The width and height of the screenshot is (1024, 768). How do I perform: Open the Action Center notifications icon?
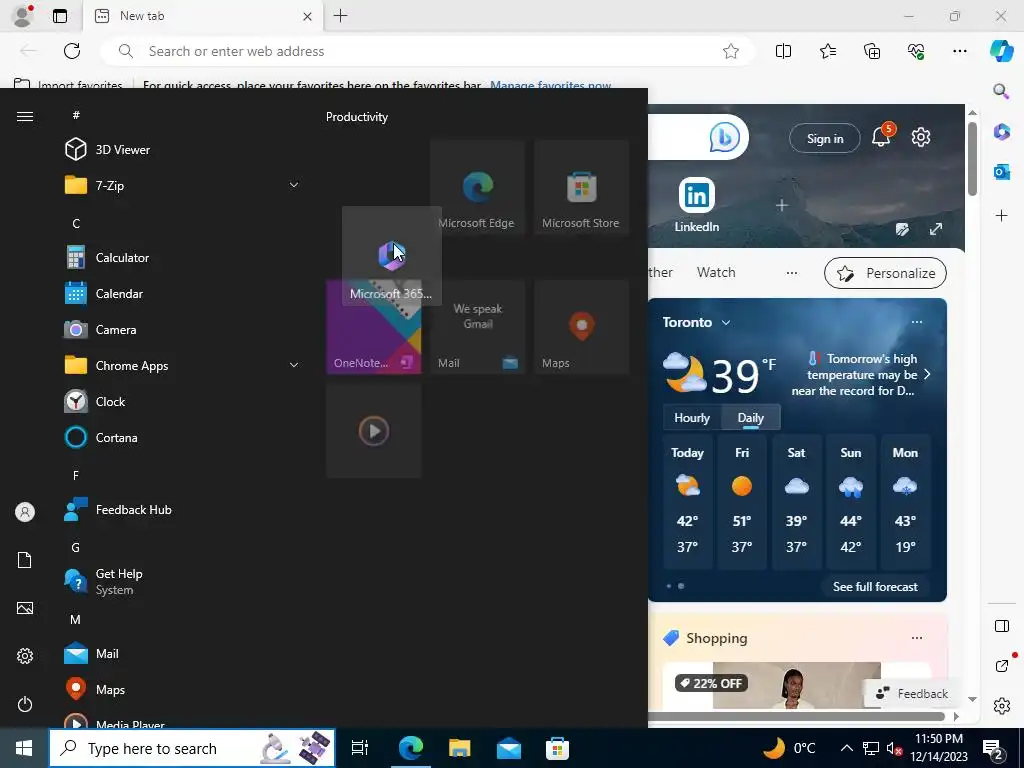(x=993, y=749)
